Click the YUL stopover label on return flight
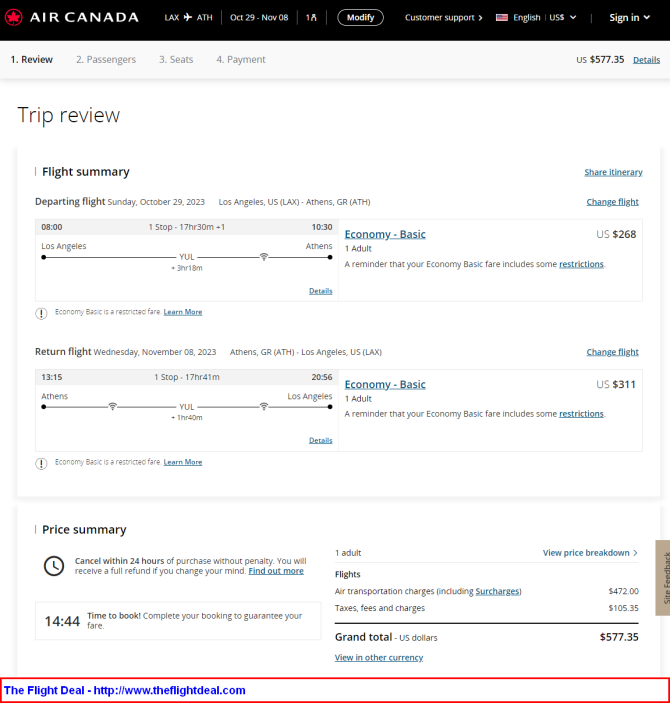Image resolution: width=670 pixels, height=703 pixels. point(187,407)
